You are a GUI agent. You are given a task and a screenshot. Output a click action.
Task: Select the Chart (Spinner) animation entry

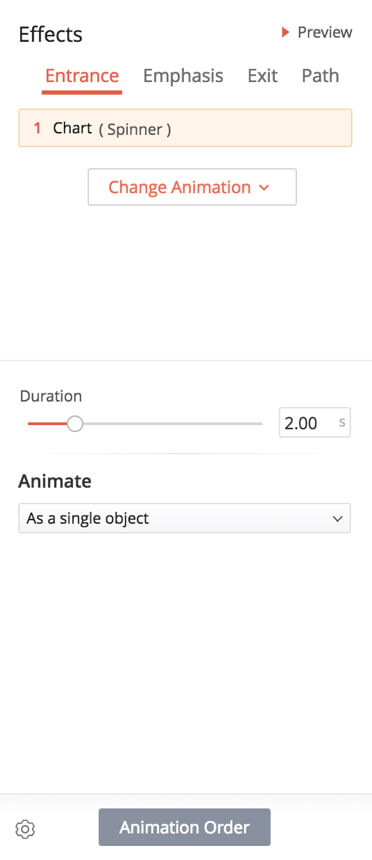click(185, 128)
